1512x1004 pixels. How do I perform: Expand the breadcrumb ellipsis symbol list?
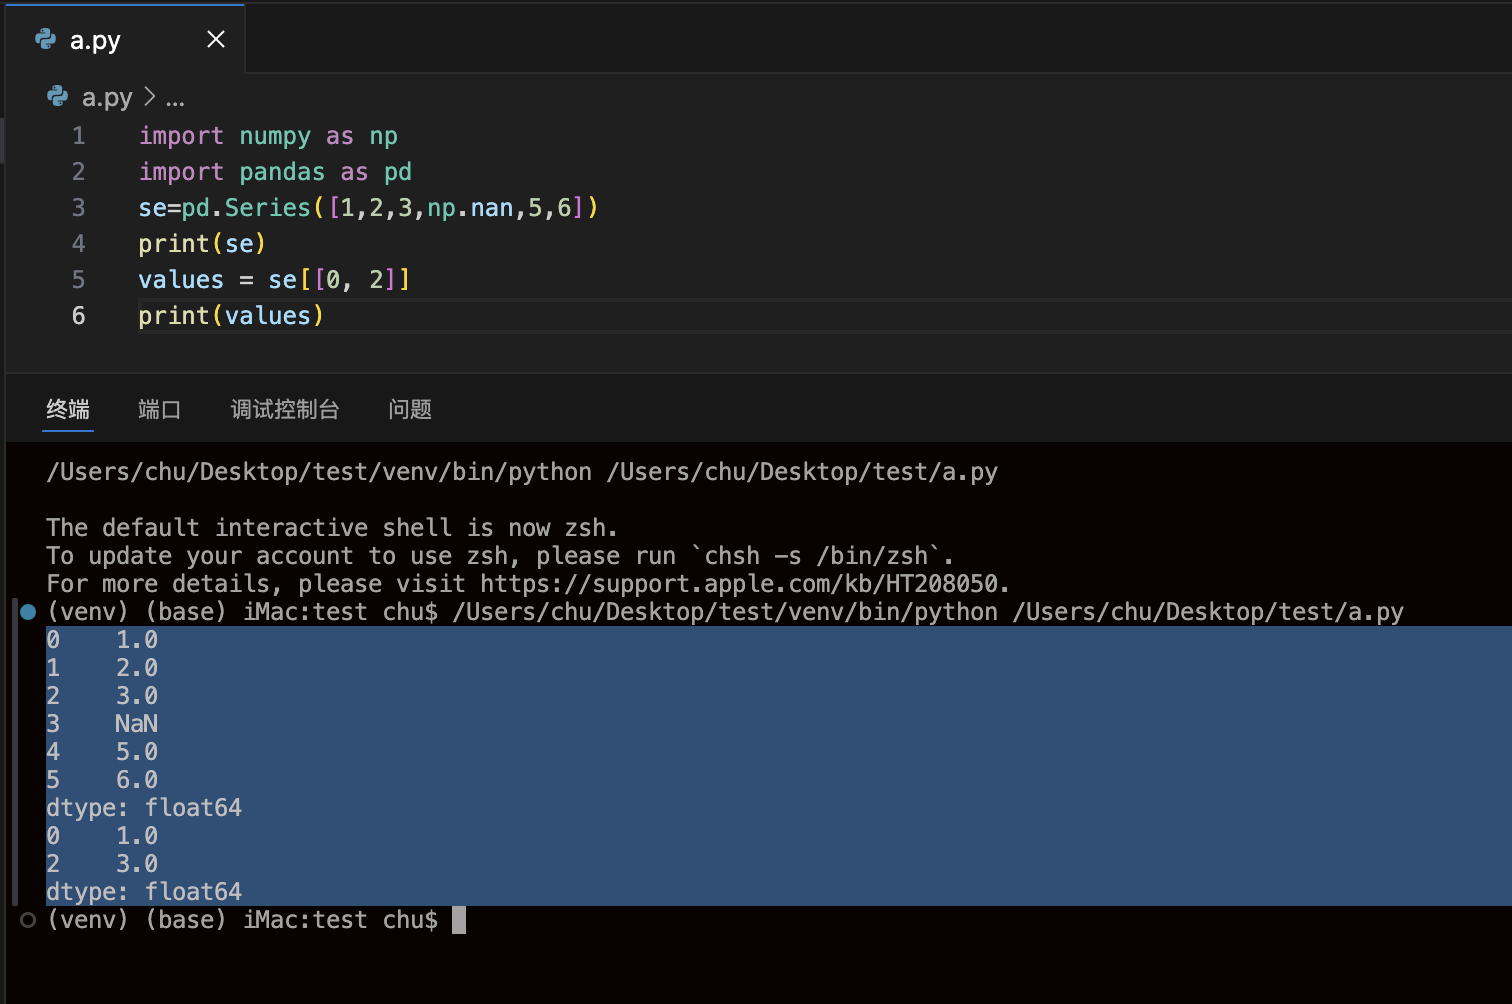tap(175, 98)
